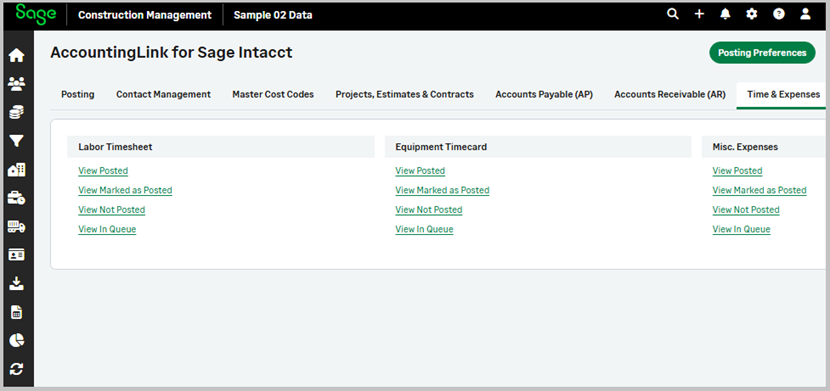
Task: Click the Sage logo
Action: click(35, 14)
